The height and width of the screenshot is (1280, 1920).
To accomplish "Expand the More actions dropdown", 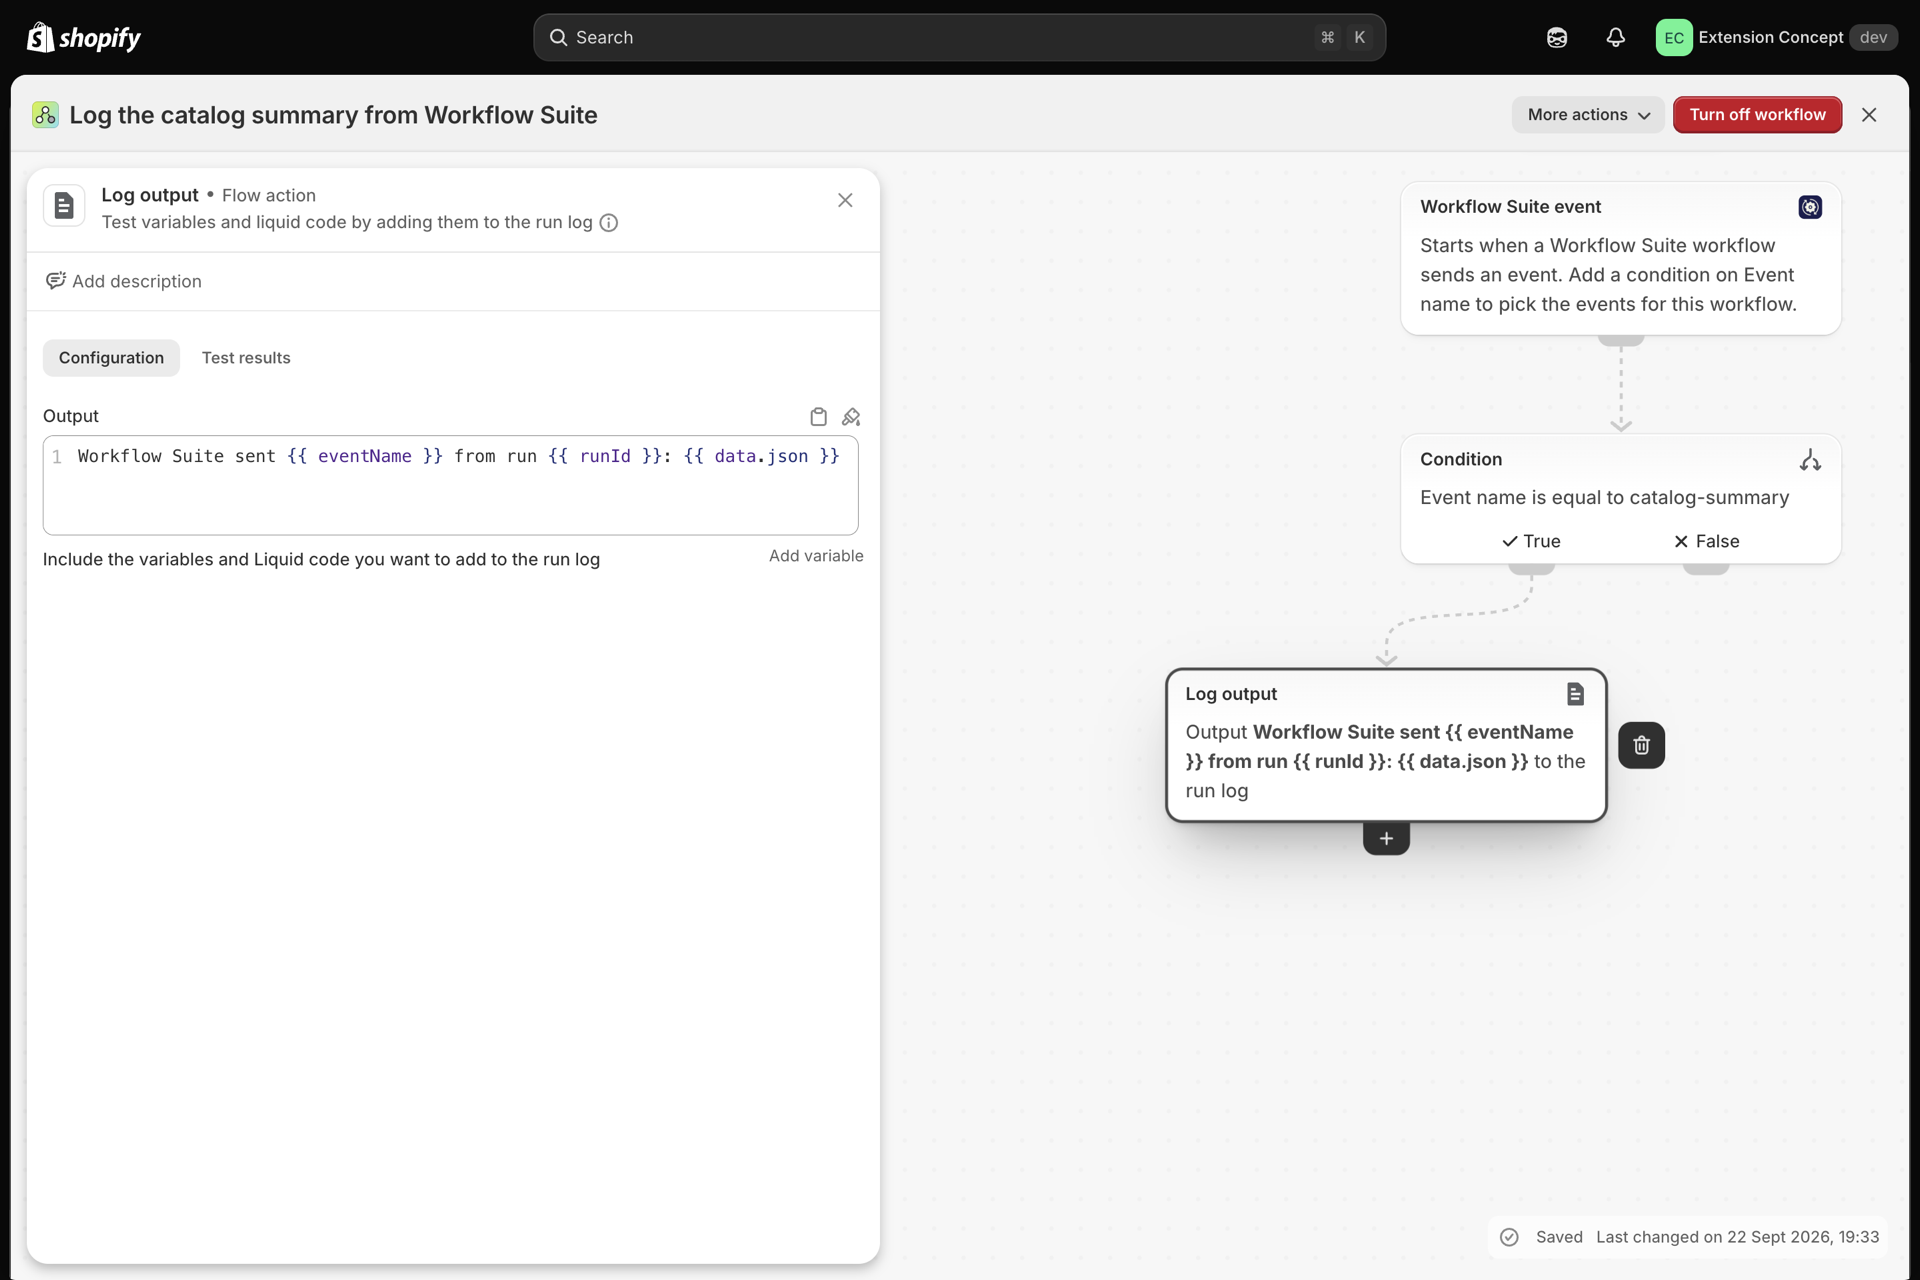I will 1587,115.
